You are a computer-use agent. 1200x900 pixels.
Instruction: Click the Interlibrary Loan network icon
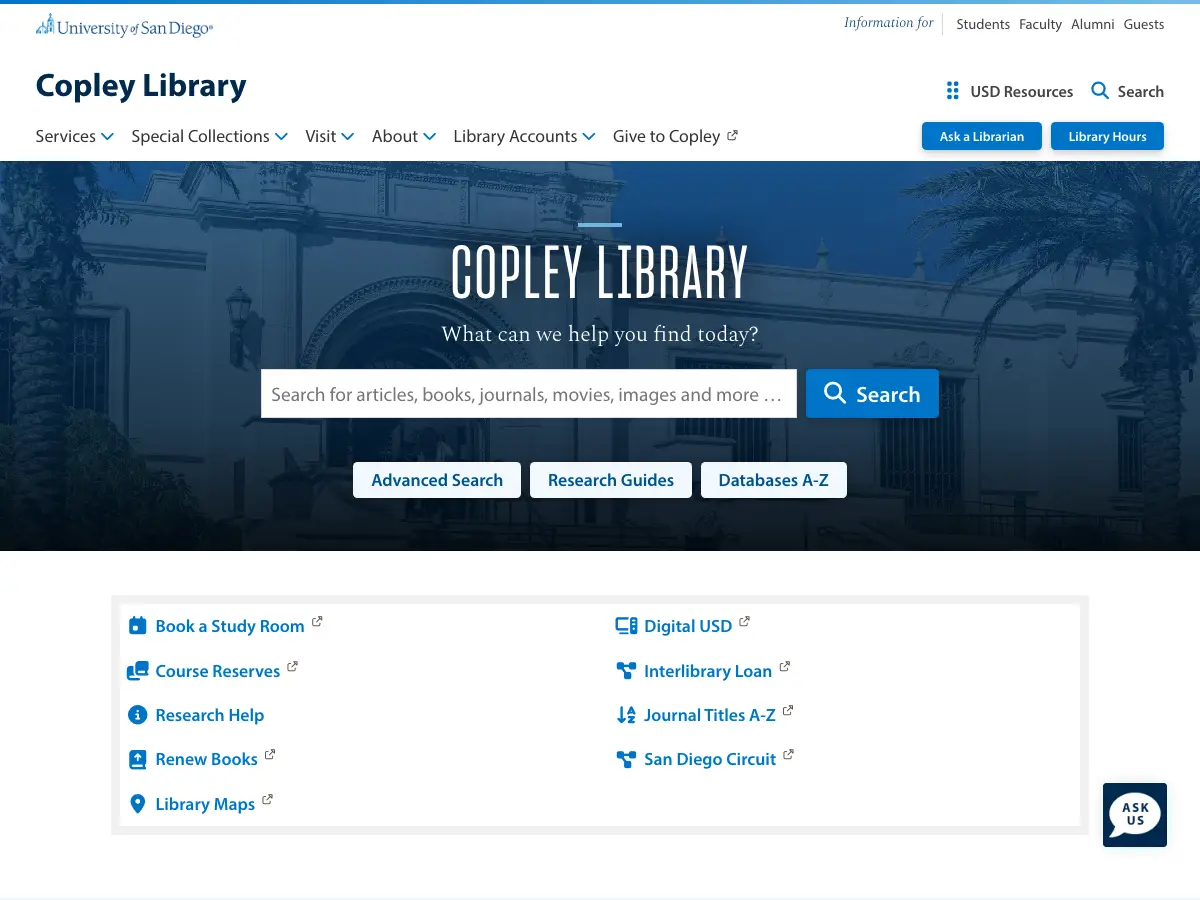pos(626,671)
